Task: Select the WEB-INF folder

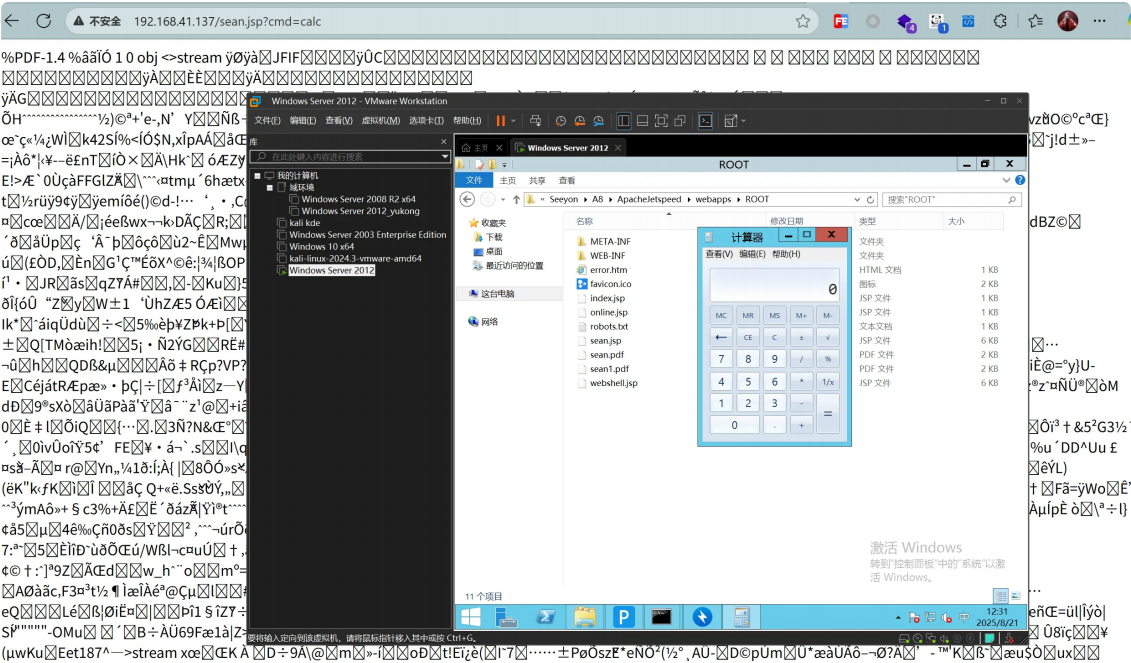Action: pos(607,255)
